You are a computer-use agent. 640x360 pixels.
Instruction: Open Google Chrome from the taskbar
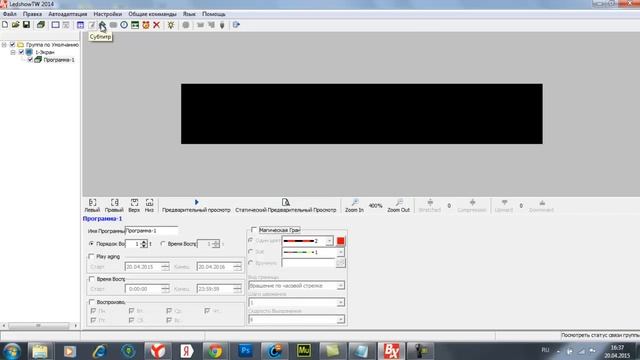215,351
